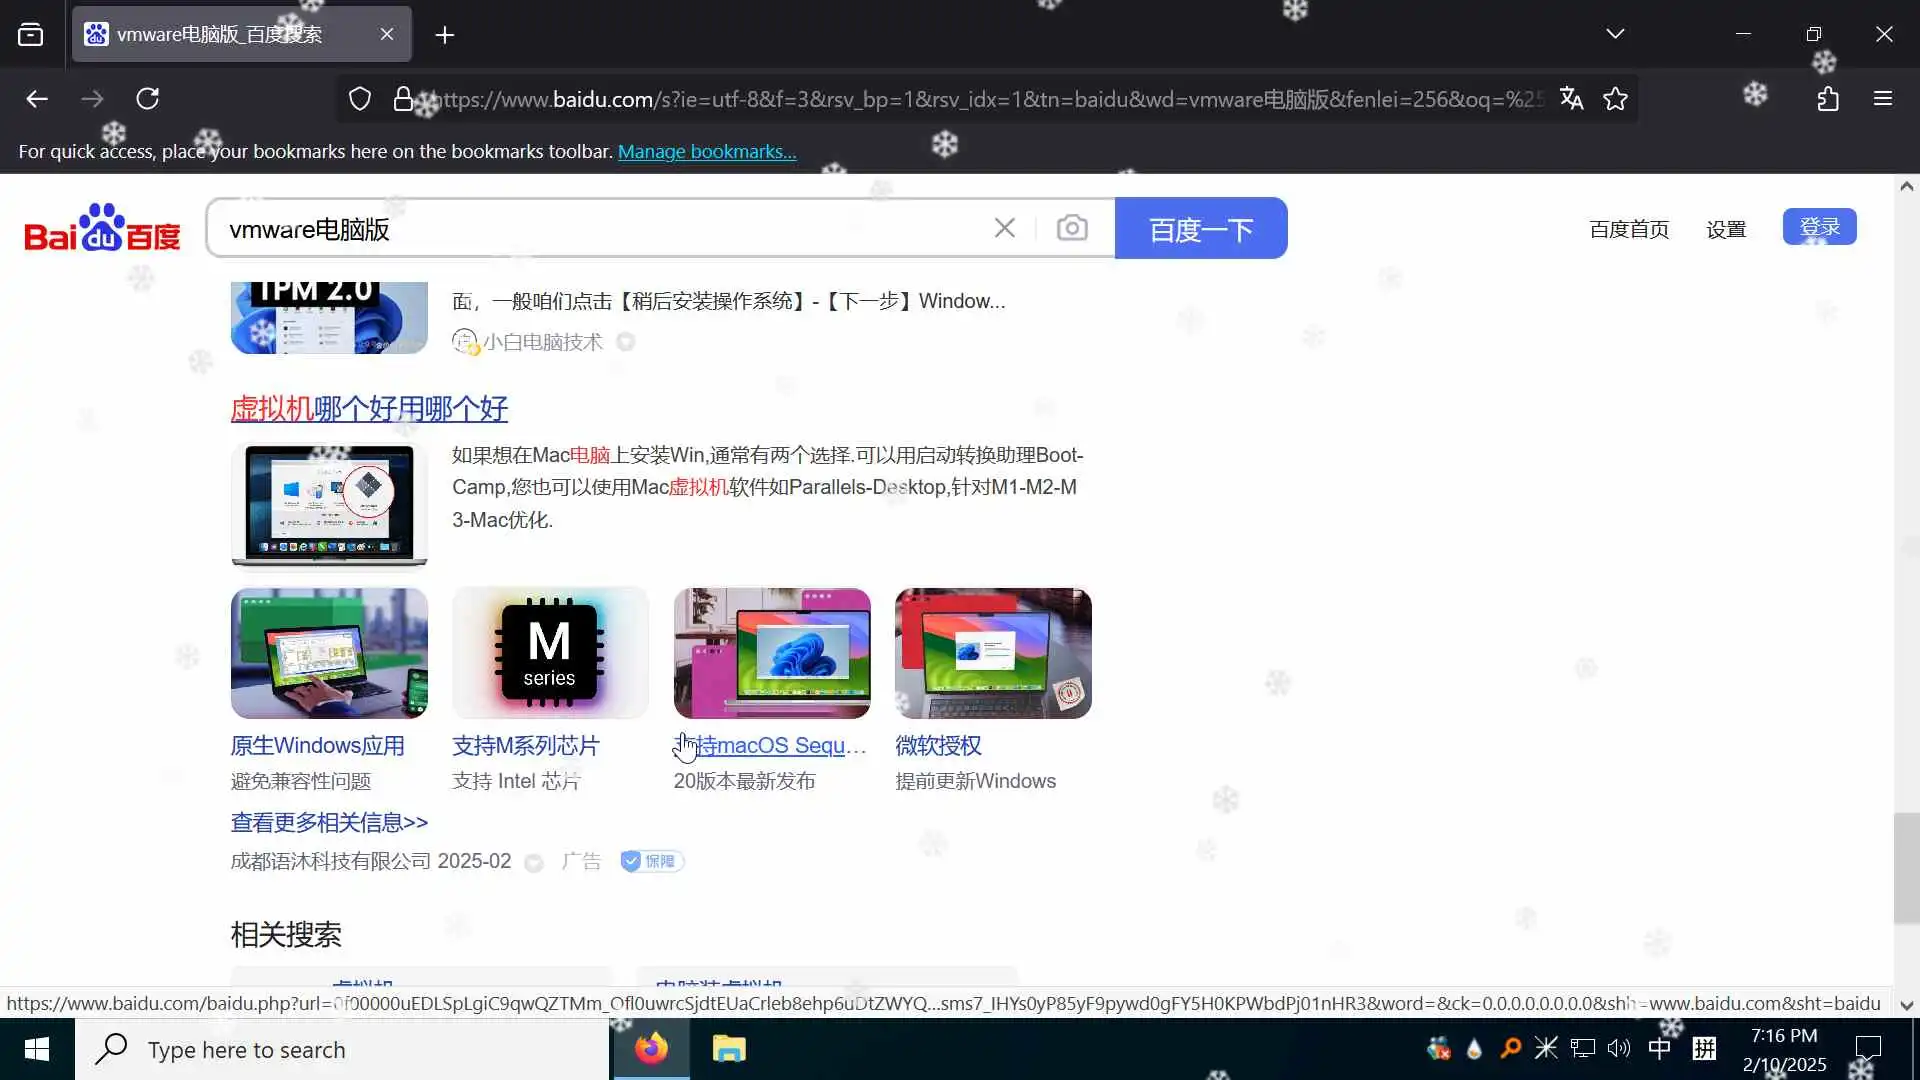The height and width of the screenshot is (1080, 1920).
Task: Bookmark this page with star icon
Action: (x=1615, y=98)
